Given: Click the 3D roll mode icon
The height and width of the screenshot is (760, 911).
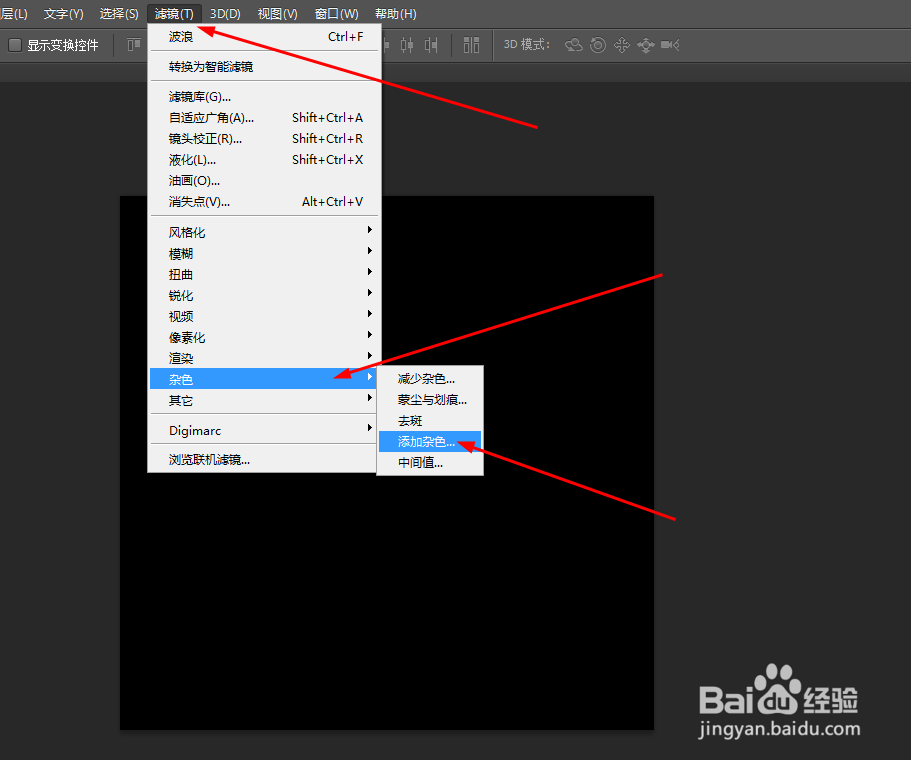Looking at the screenshot, I should [x=598, y=45].
